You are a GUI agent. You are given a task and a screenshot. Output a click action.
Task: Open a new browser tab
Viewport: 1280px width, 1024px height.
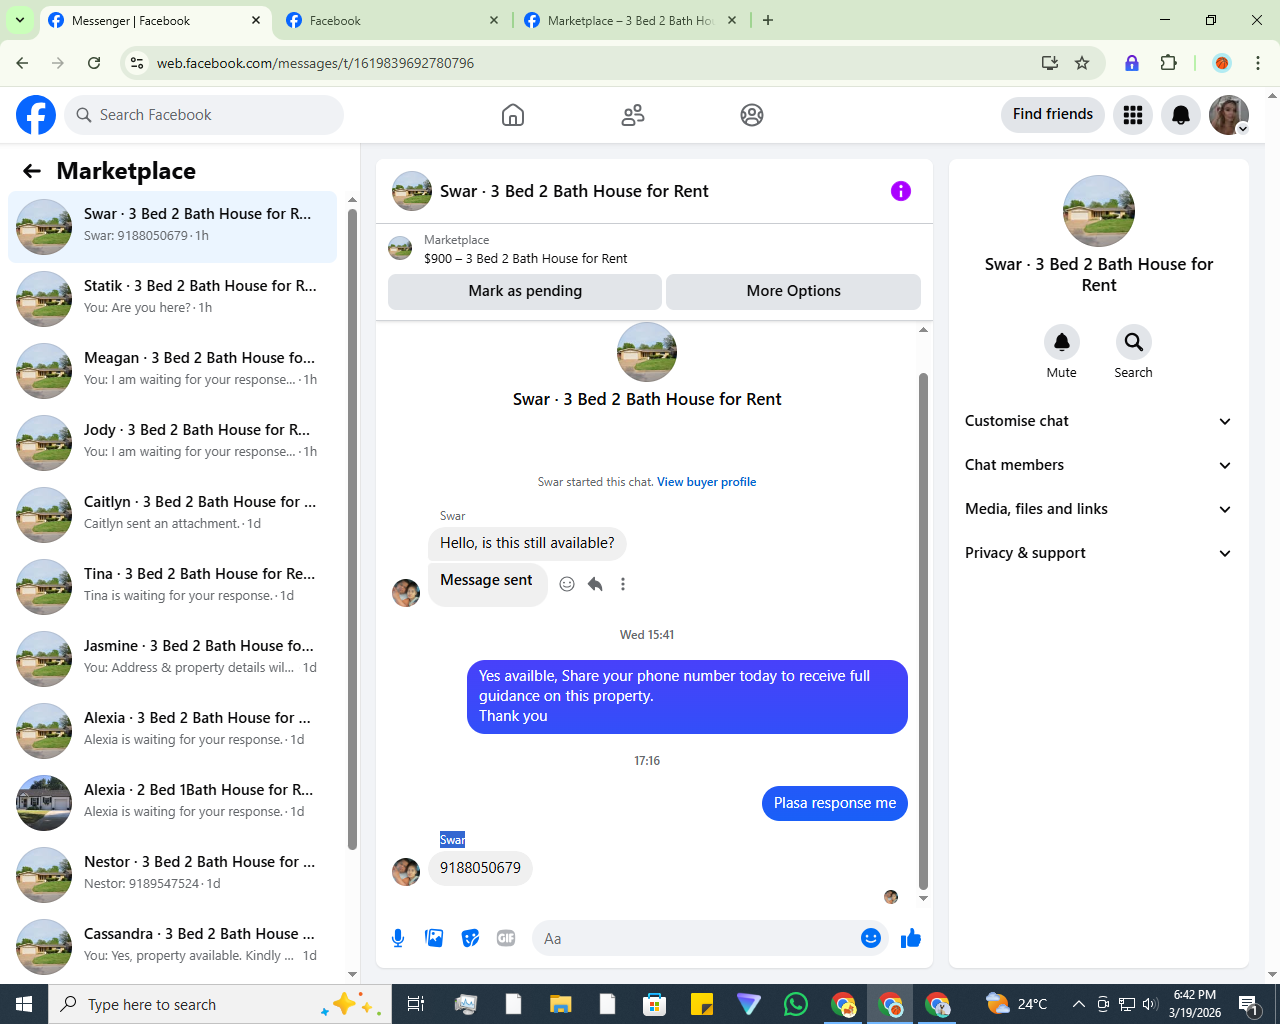[768, 20]
